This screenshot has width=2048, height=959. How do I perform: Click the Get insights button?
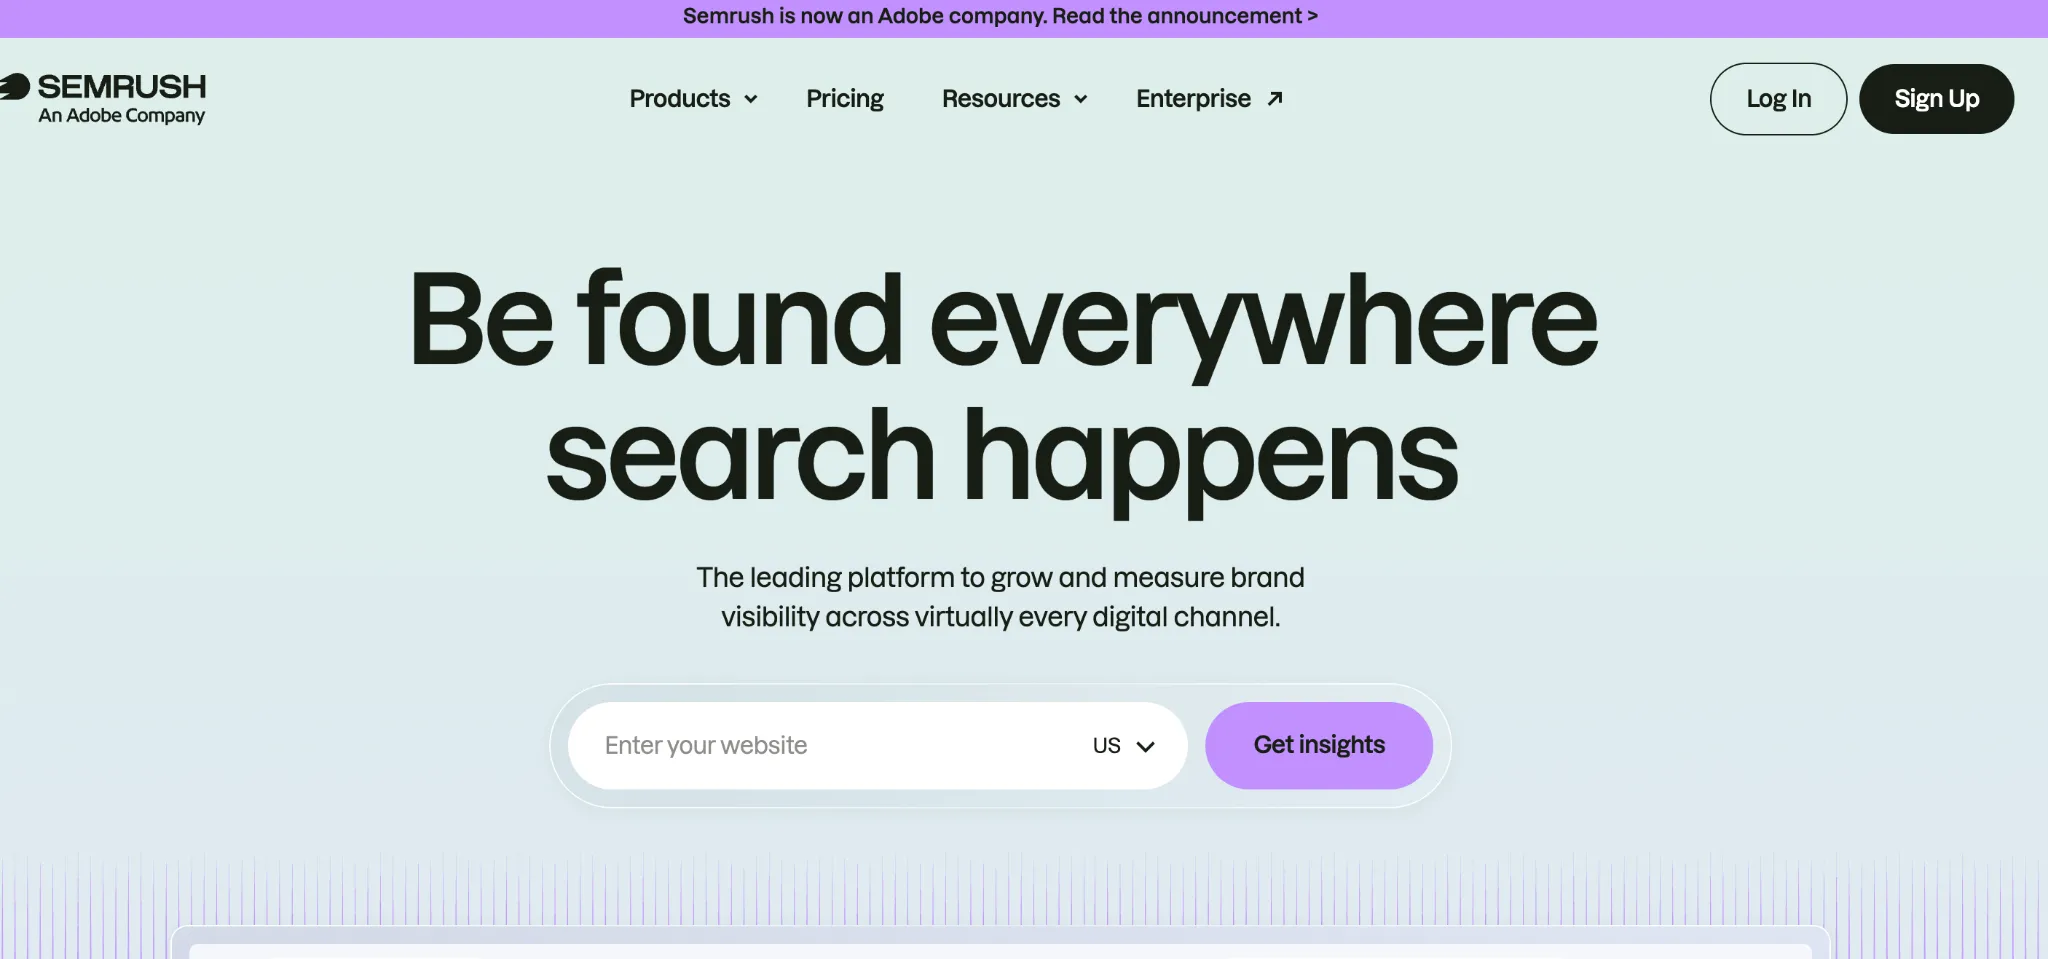[1319, 745]
